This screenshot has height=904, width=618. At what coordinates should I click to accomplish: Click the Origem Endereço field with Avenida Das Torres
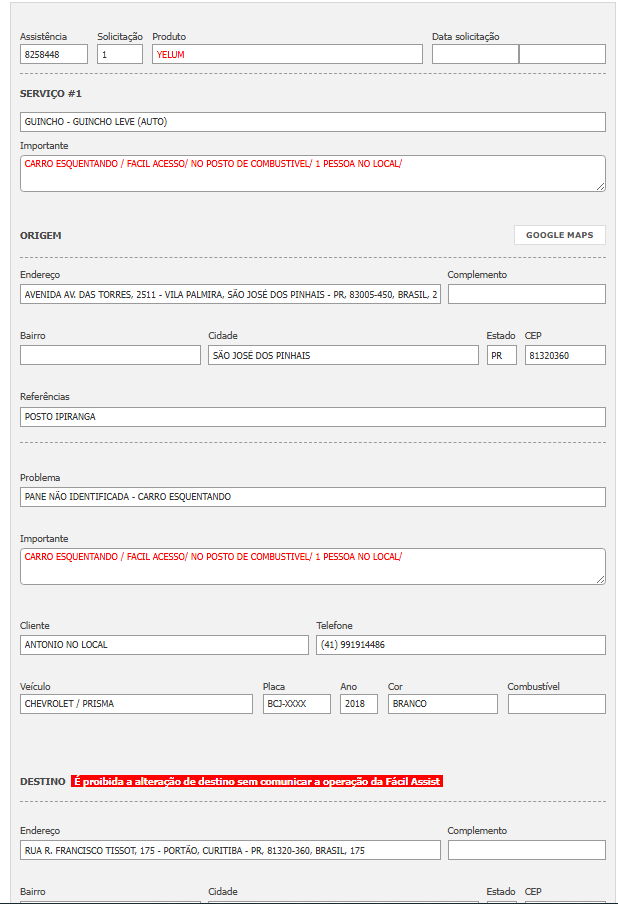[x=230, y=294]
